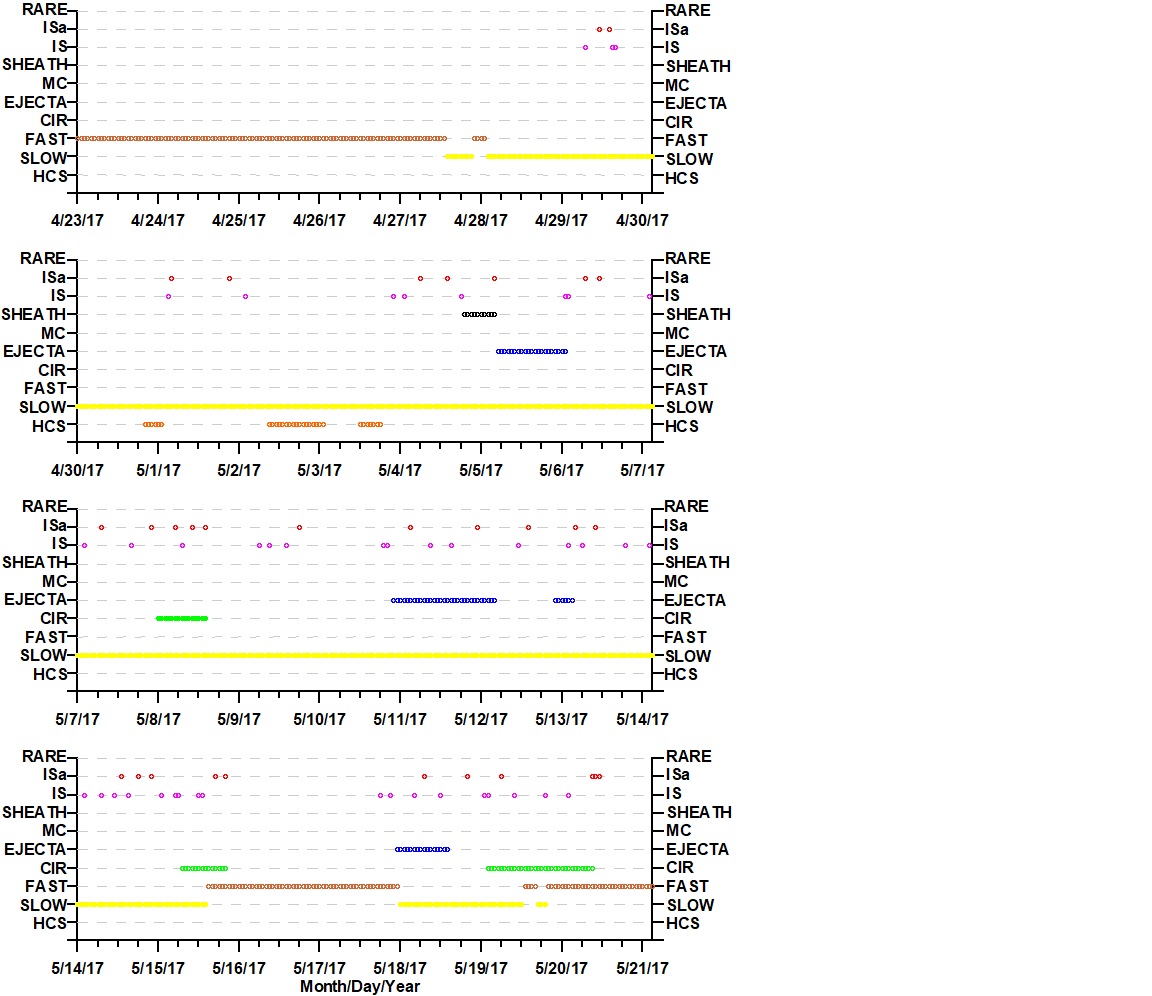Click blue EJECTA markers starting at 5/18/17
This screenshot has height=996, width=1152.
422,850
